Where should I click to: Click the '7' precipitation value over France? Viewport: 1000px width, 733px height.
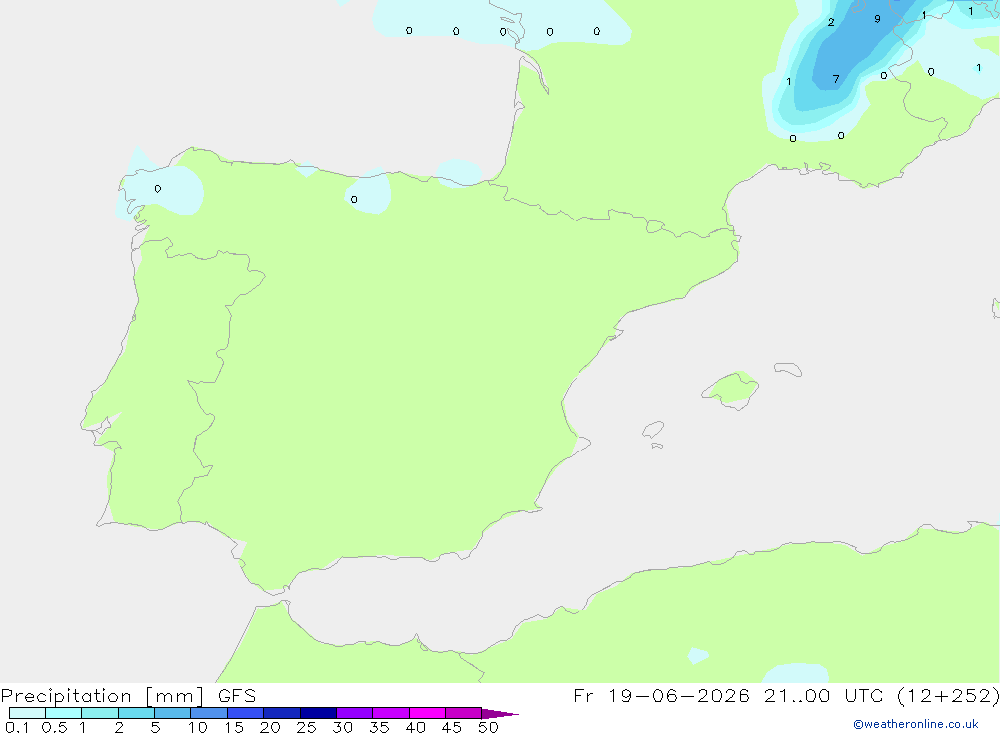(835, 79)
